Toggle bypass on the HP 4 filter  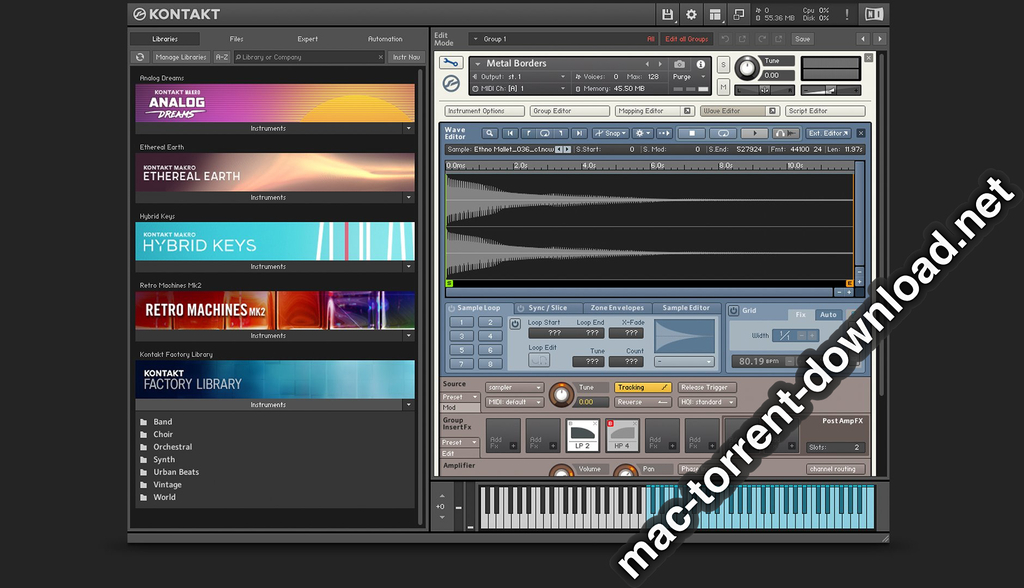click(611, 424)
